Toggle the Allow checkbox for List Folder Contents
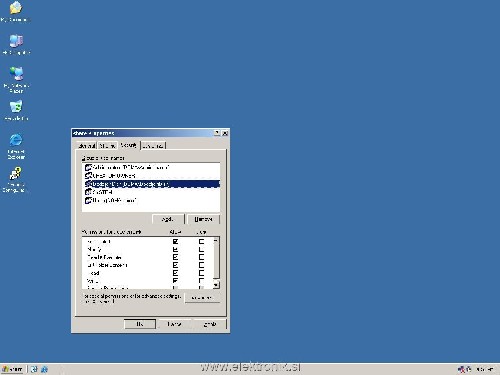 [x=175, y=265]
